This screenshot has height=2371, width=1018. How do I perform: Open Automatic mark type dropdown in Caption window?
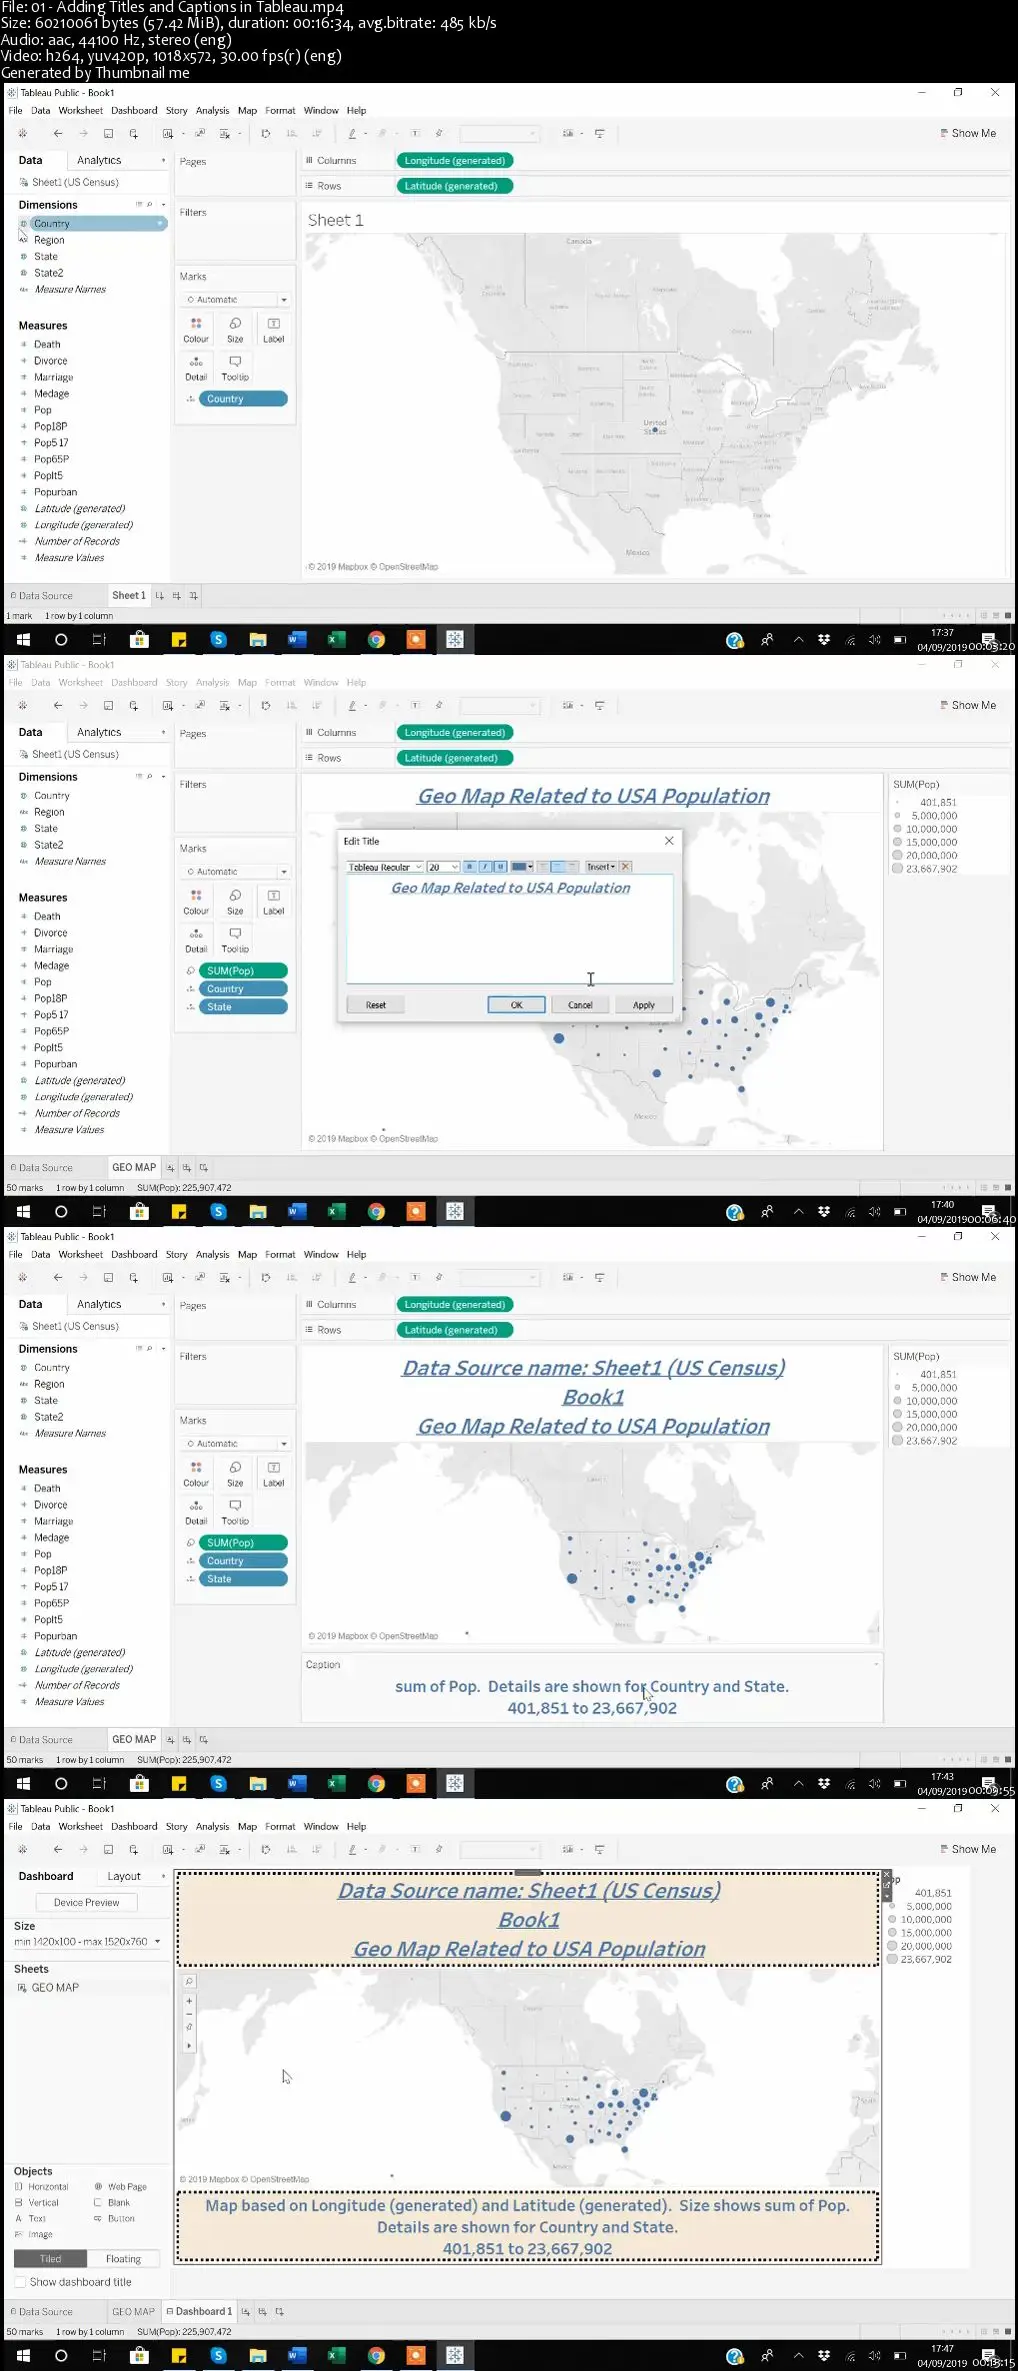point(236,1444)
